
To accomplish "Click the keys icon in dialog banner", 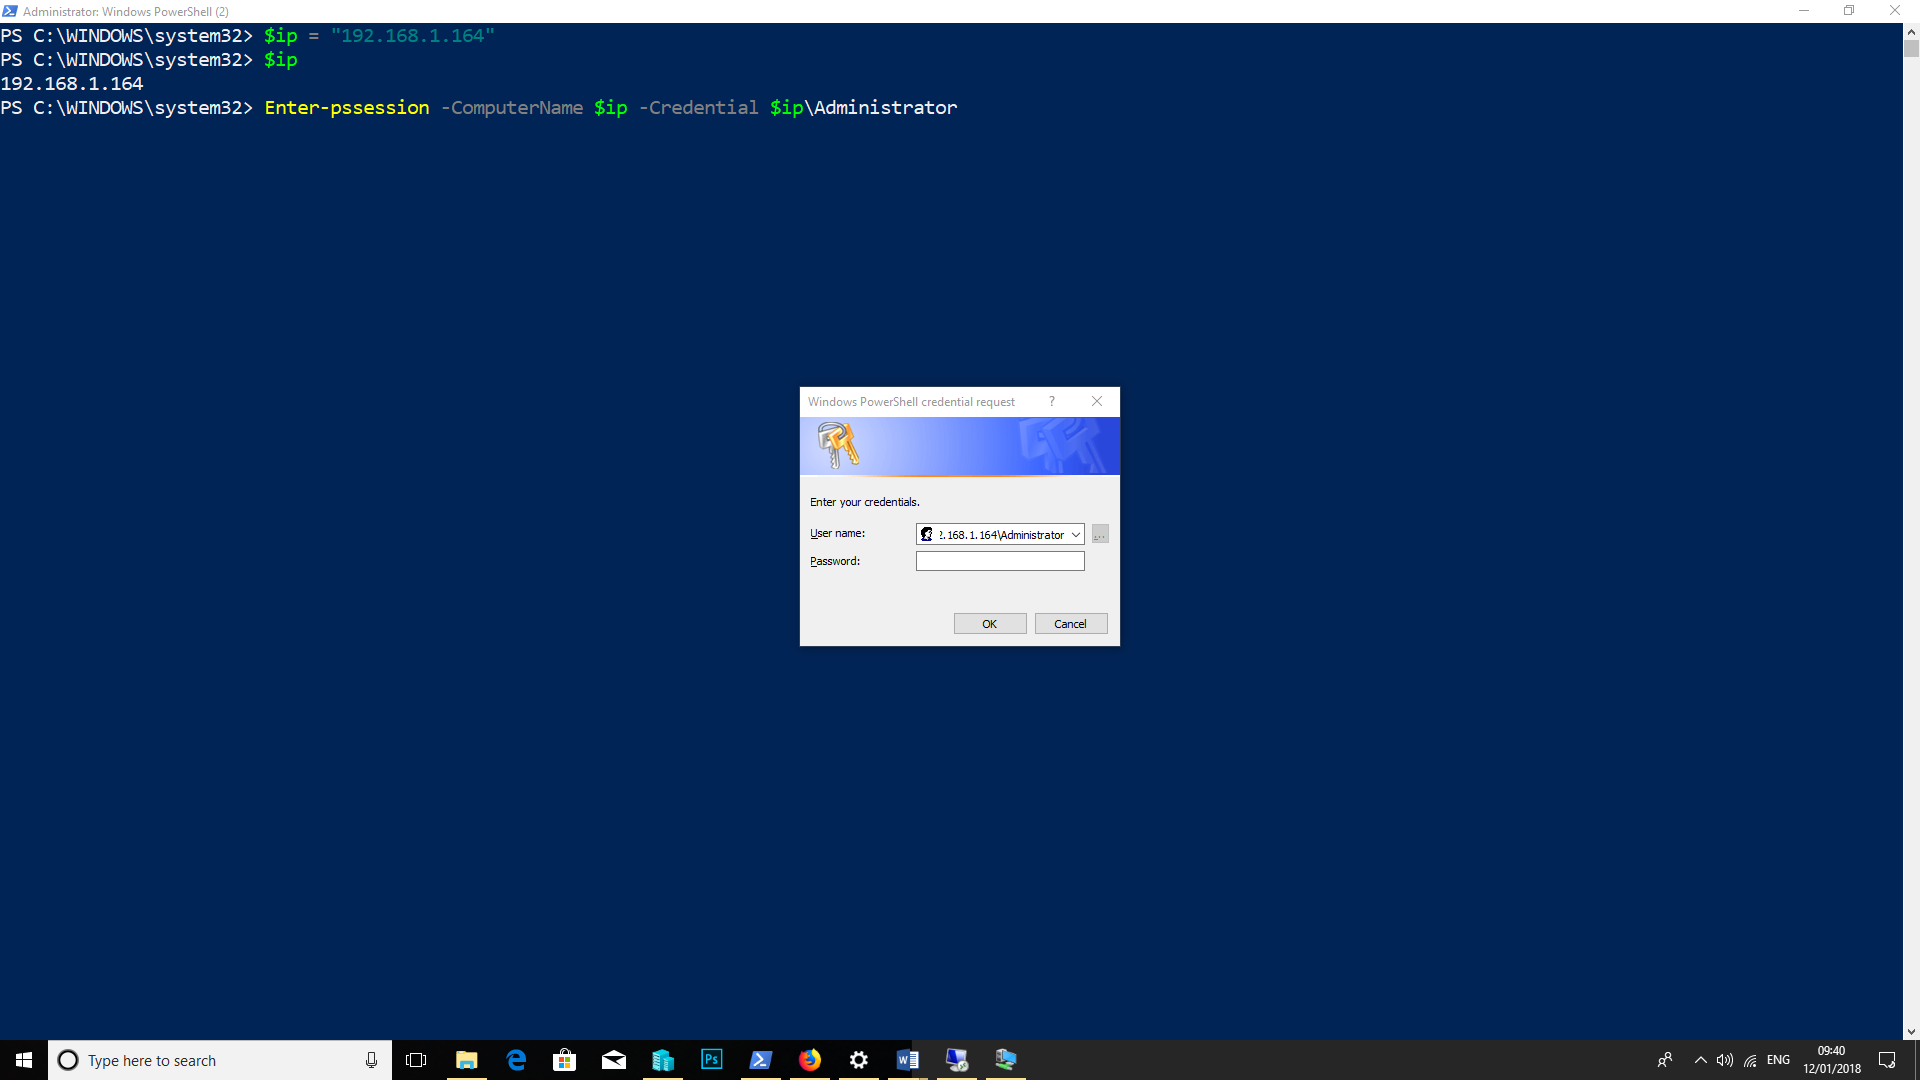I will click(x=837, y=445).
